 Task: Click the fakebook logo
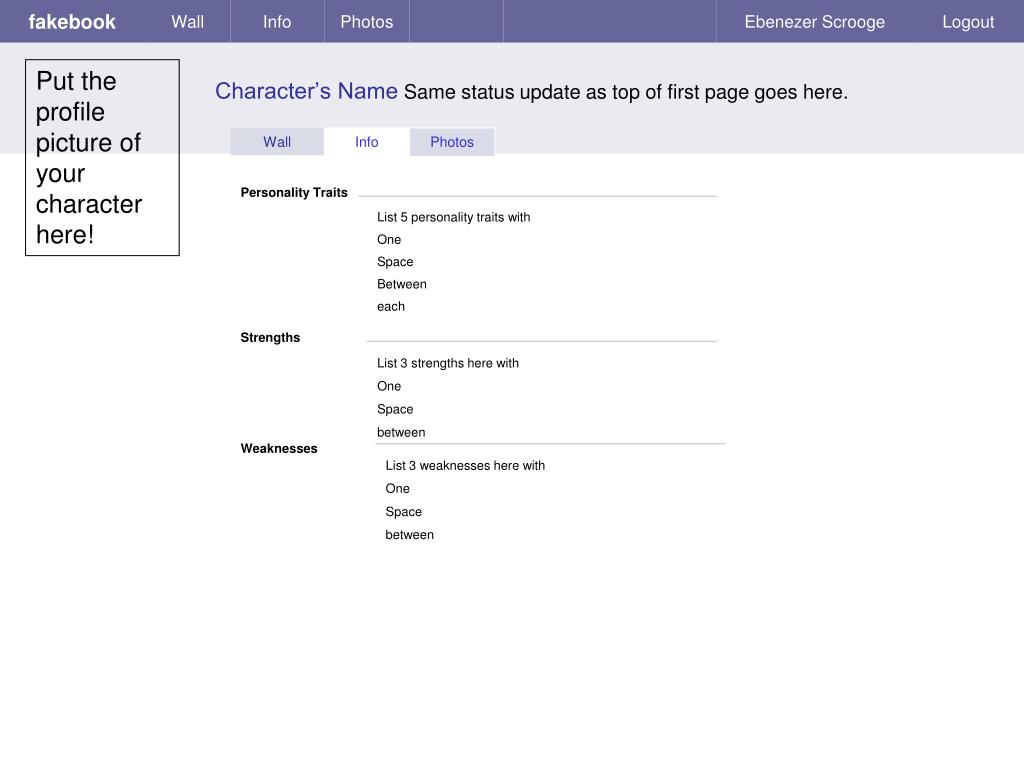[72, 22]
